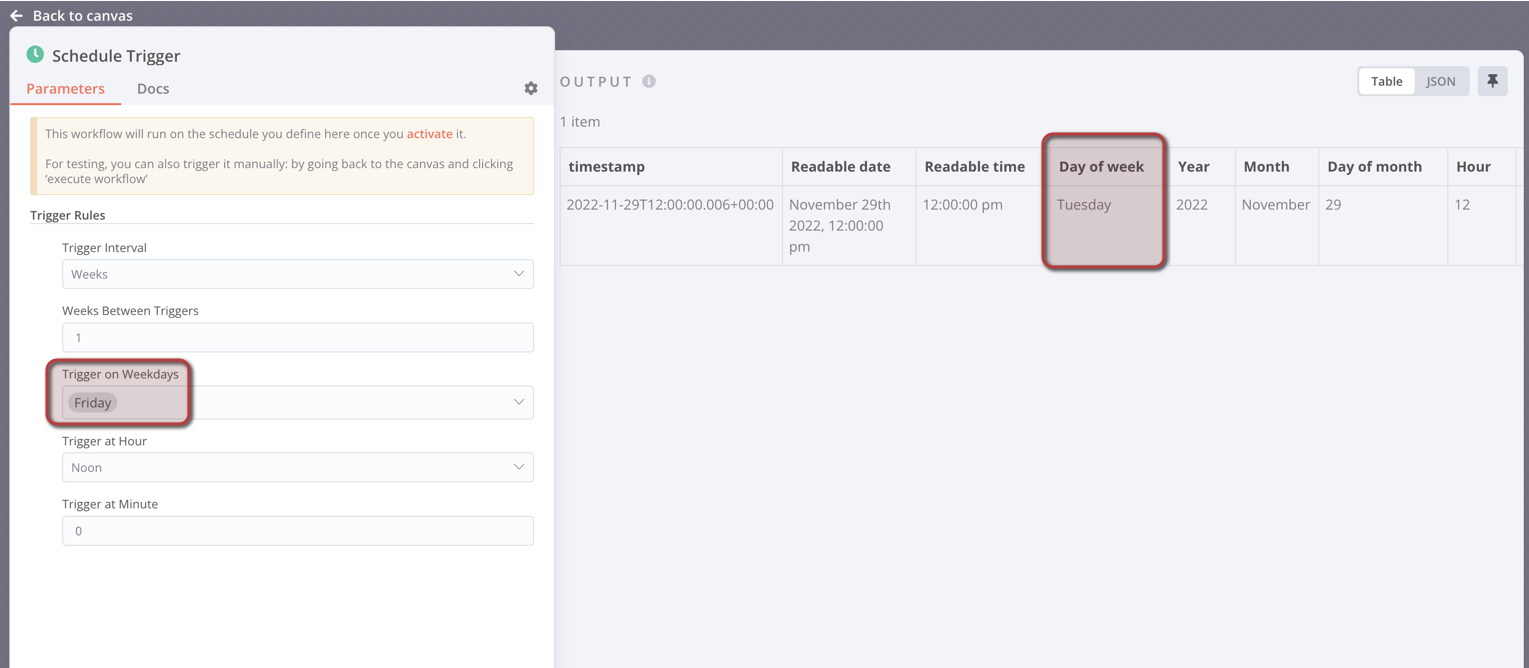This screenshot has height=668, width=1529.
Task: Select the Parameters tab
Action: pos(64,88)
